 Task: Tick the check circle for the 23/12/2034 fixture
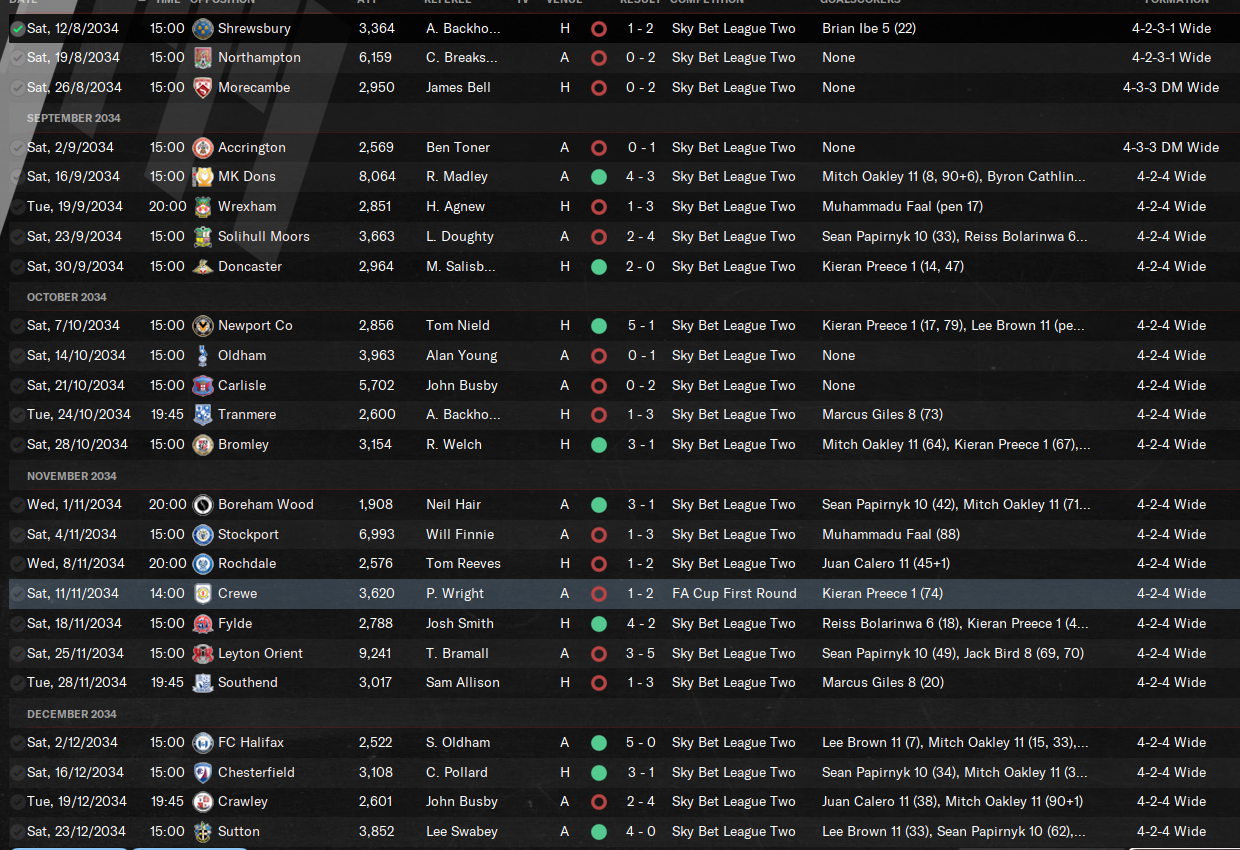click(x=17, y=832)
